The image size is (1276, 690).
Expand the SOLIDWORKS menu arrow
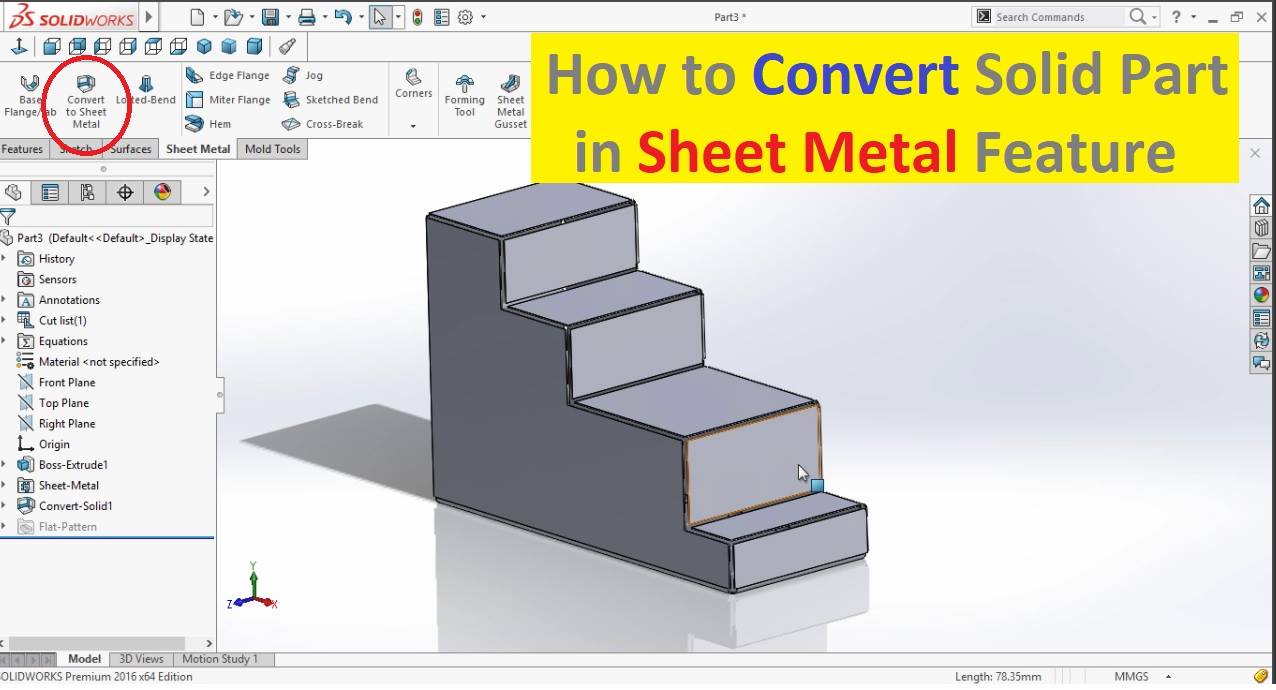(x=149, y=17)
